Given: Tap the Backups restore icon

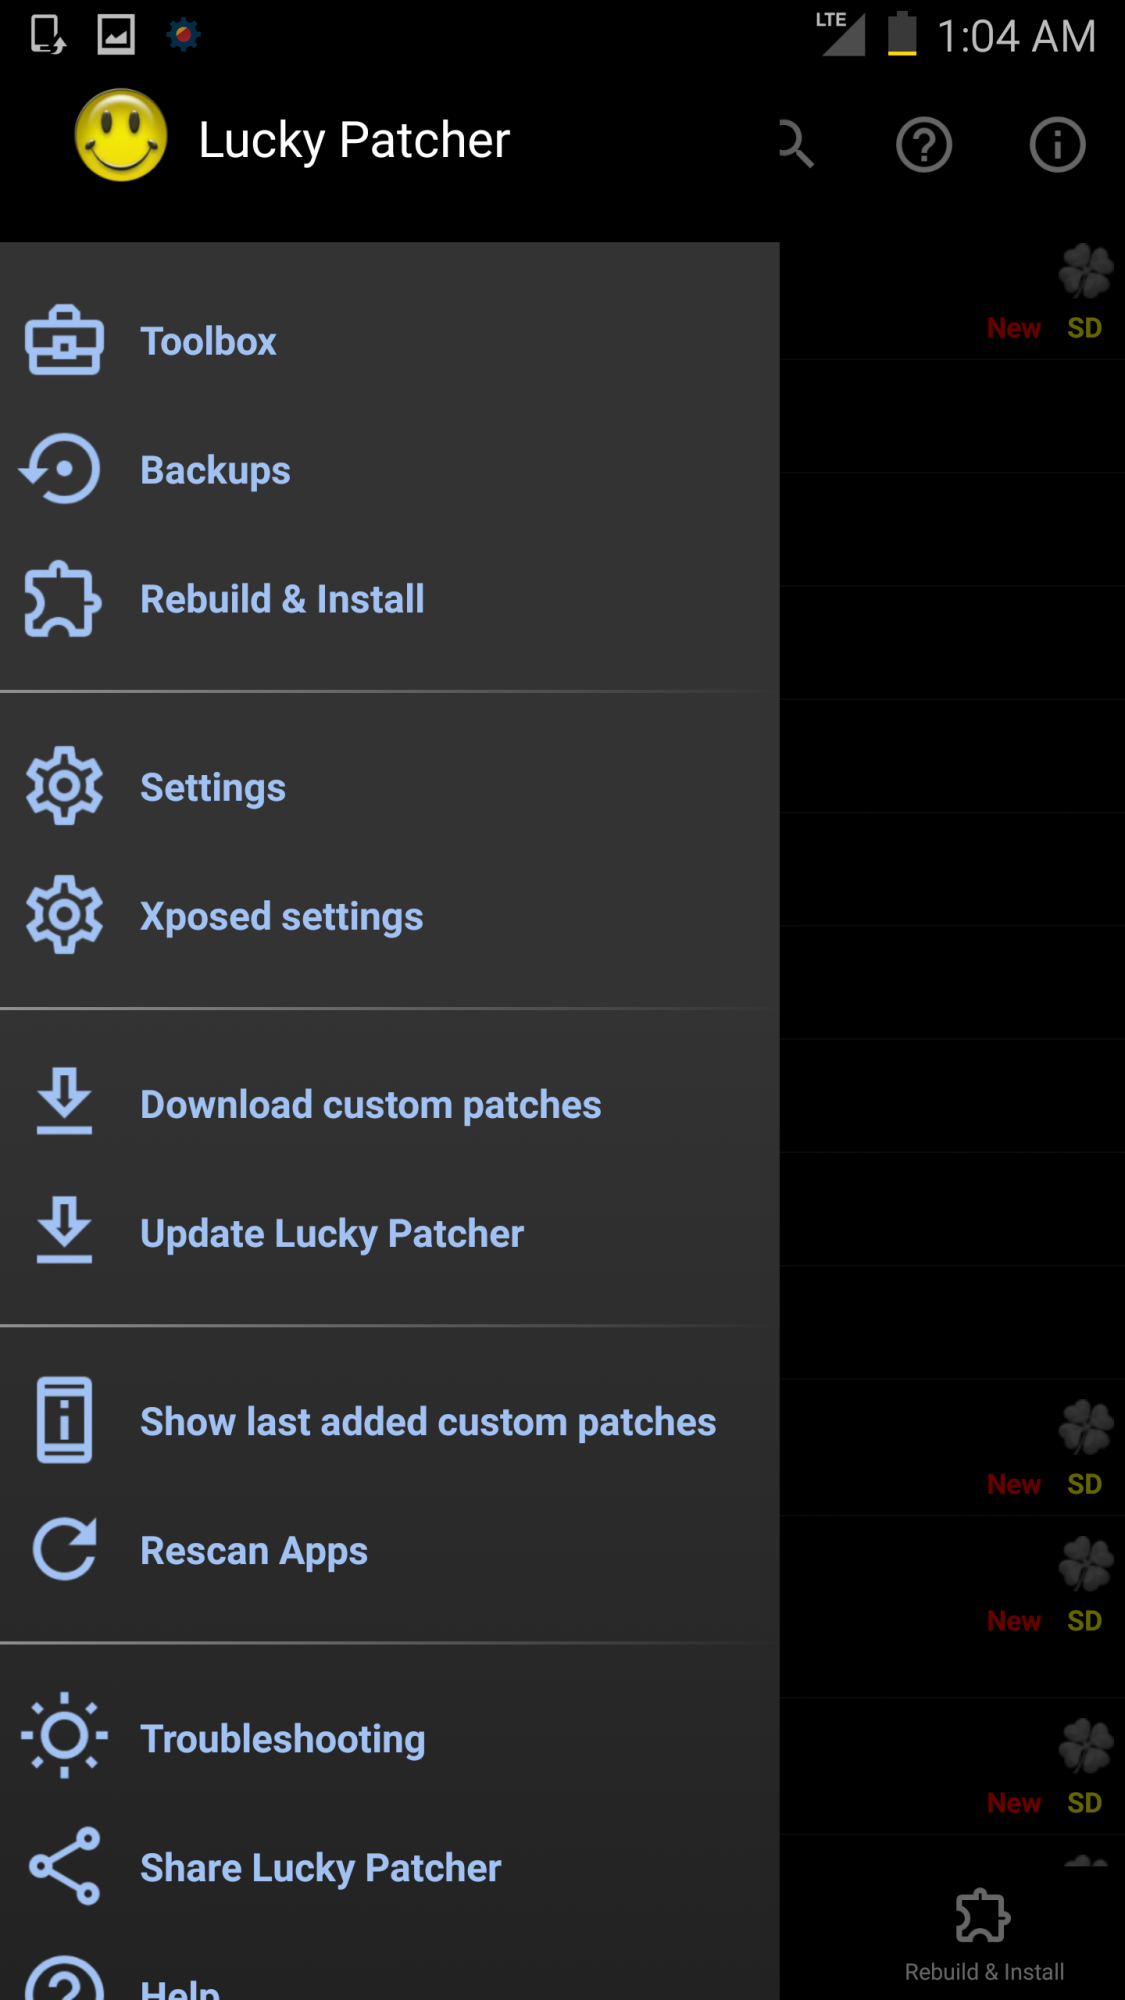Looking at the screenshot, I should tap(62, 469).
